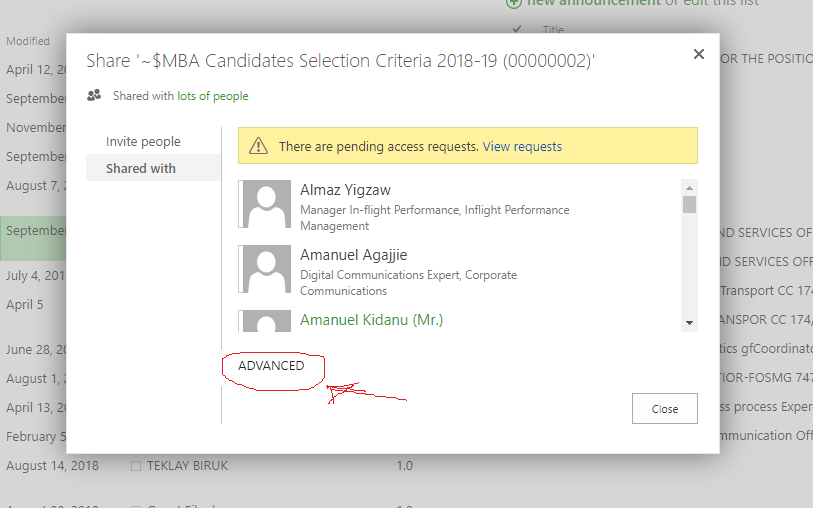
Task: Click the Close button
Action: [x=664, y=408]
